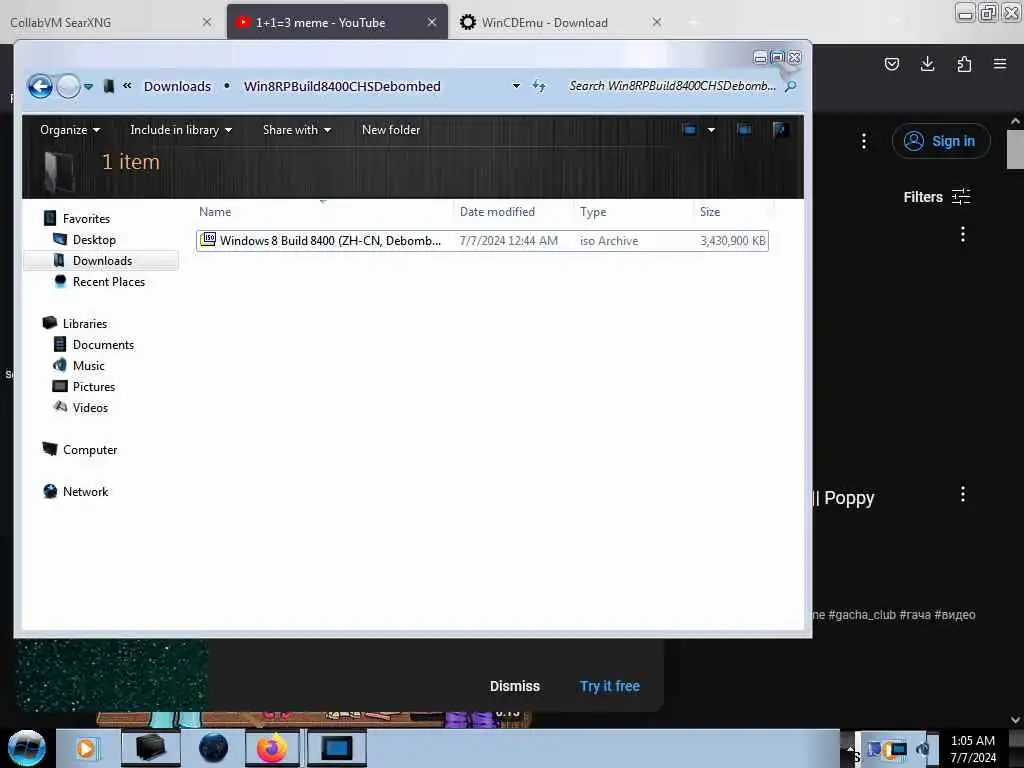Open the Organize menu

70,130
